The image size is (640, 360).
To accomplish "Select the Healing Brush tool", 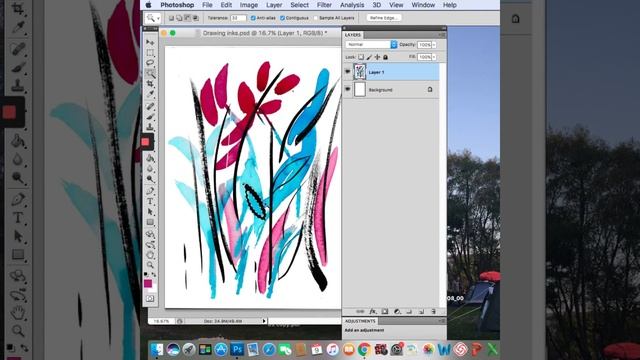I will [x=150, y=107].
